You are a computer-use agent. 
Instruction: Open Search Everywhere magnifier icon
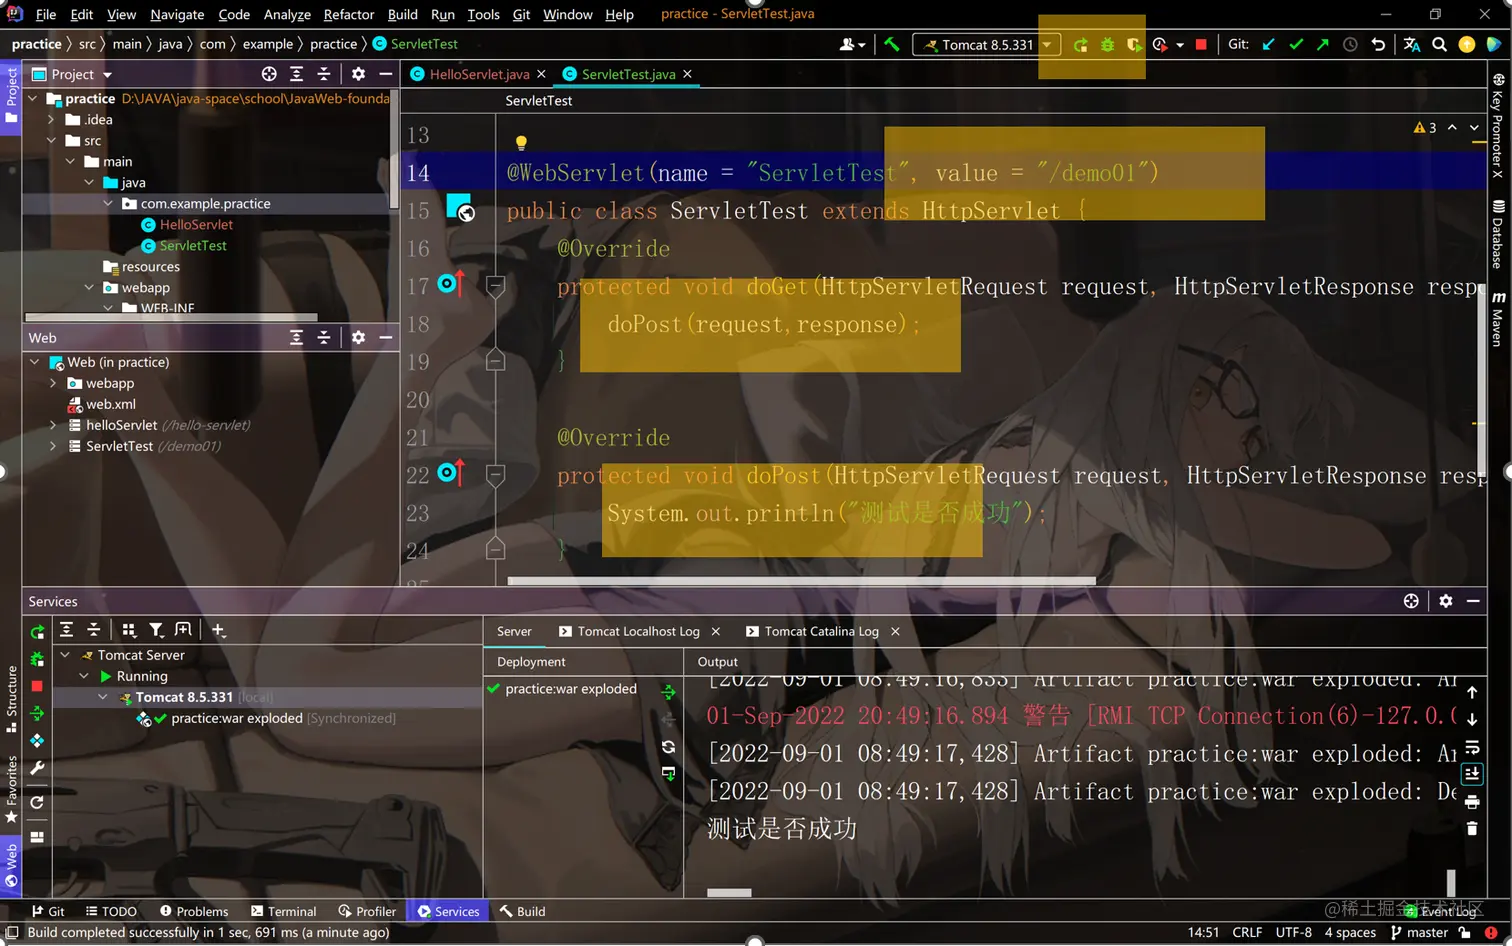pyautogui.click(x=1439, y=44)
